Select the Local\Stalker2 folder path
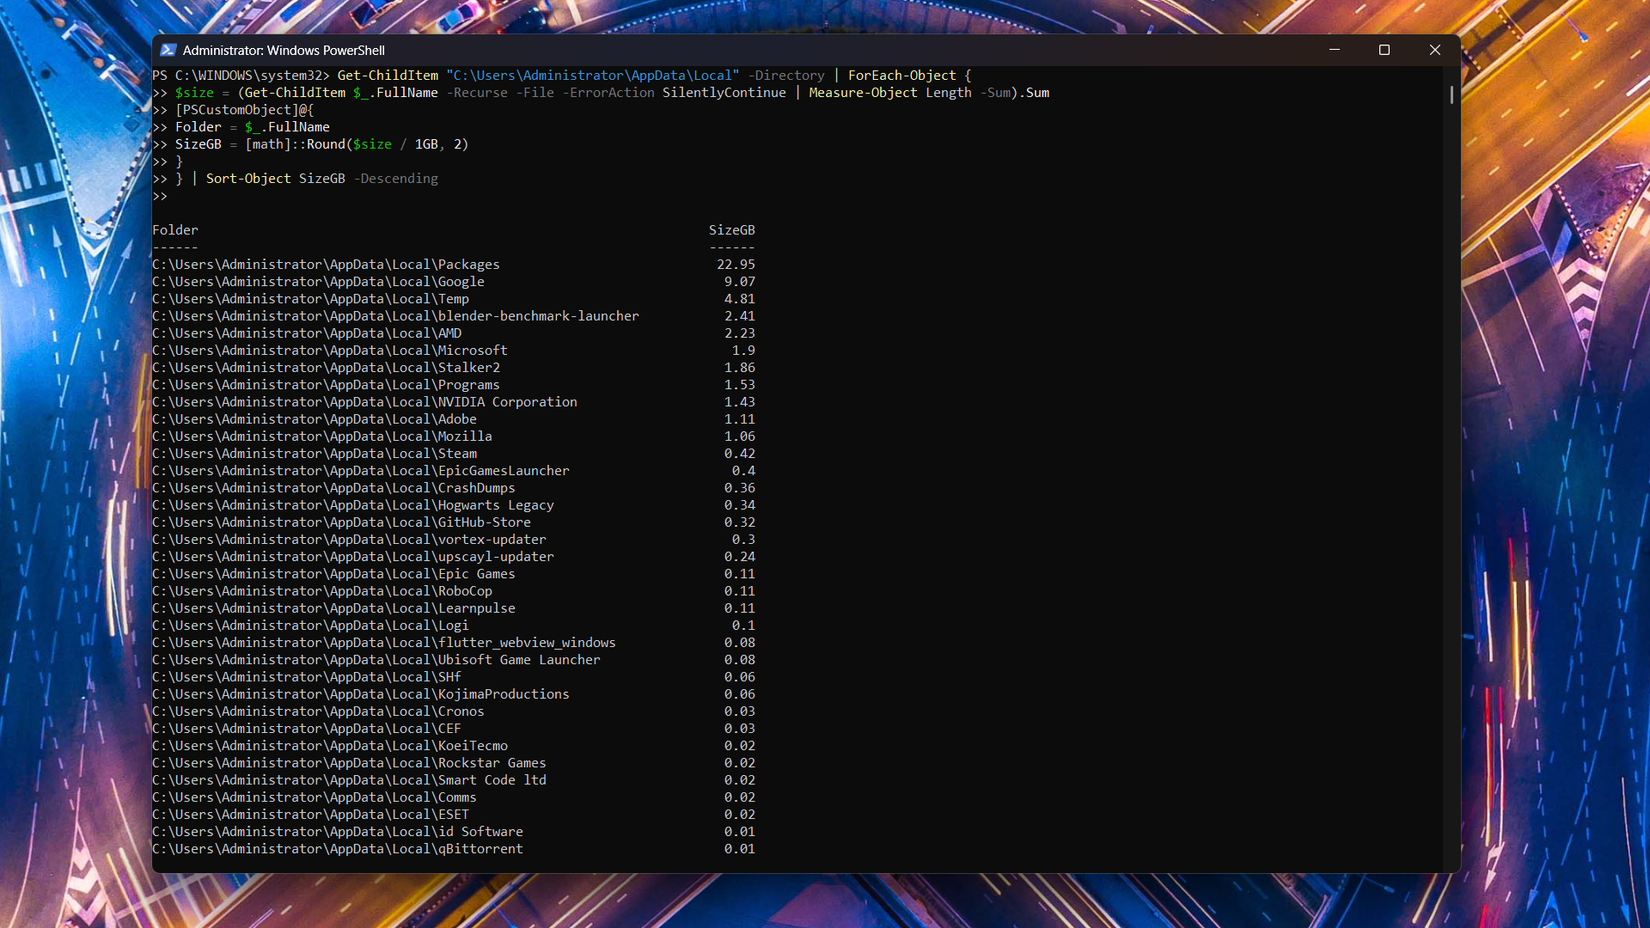1650x928 pixels. [326, 368]
